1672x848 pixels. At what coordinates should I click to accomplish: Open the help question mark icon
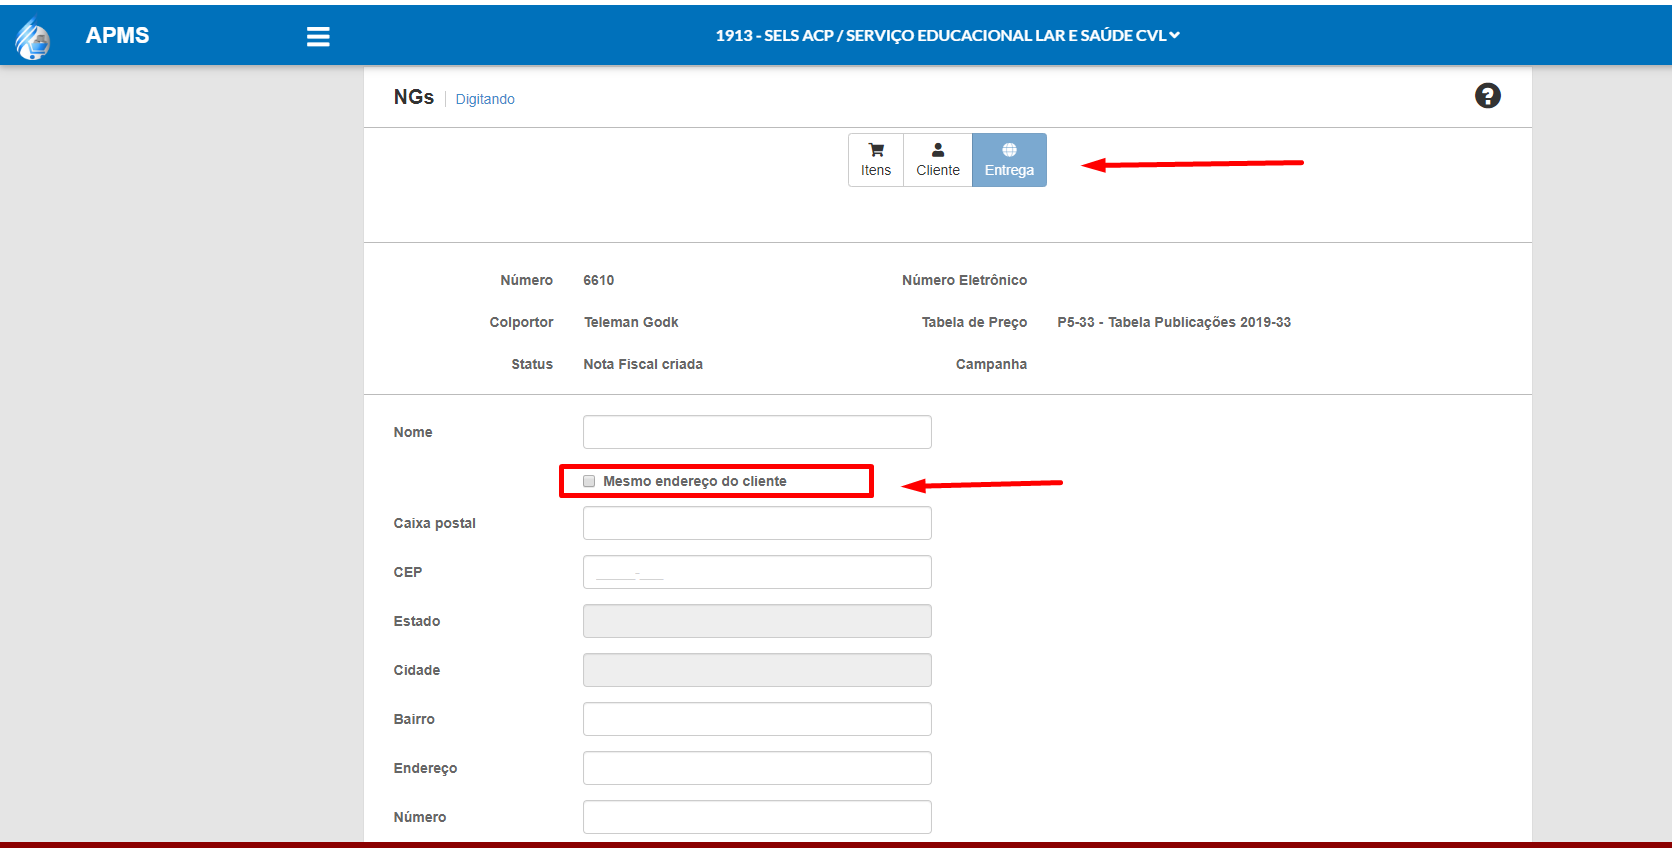pyautogui.click(x=1487, y=96)
